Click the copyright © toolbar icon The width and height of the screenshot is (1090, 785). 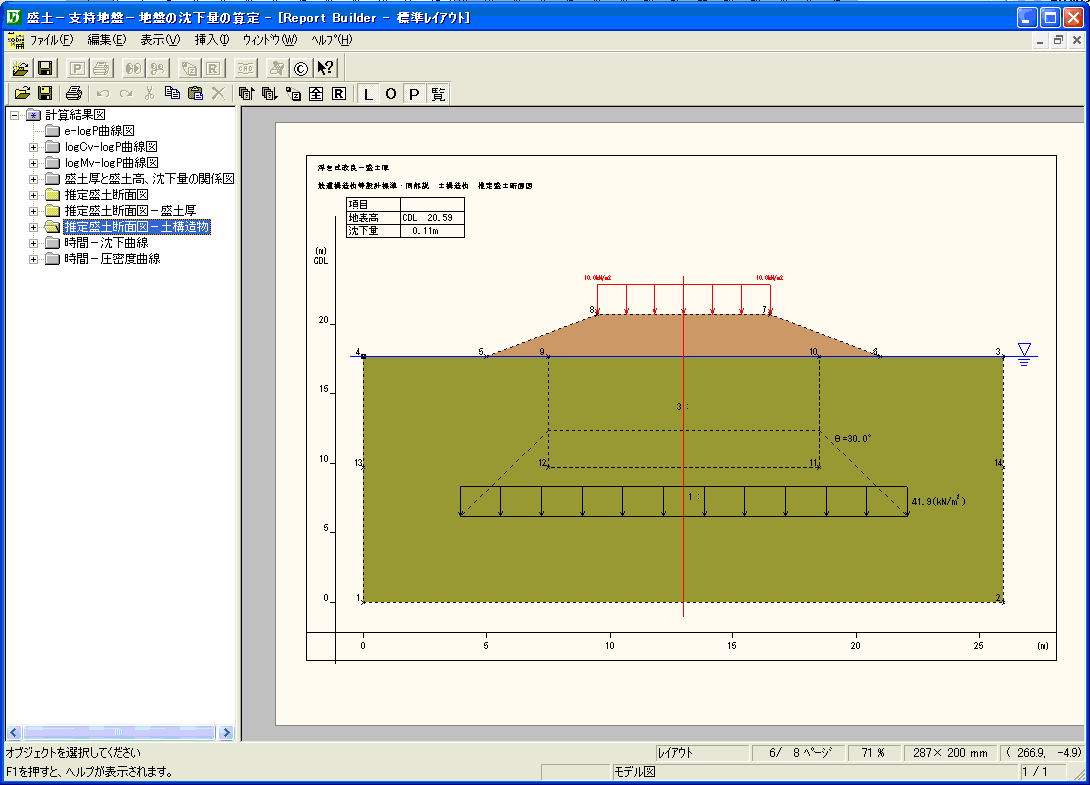pyautogui.click(x=300, y=68)
